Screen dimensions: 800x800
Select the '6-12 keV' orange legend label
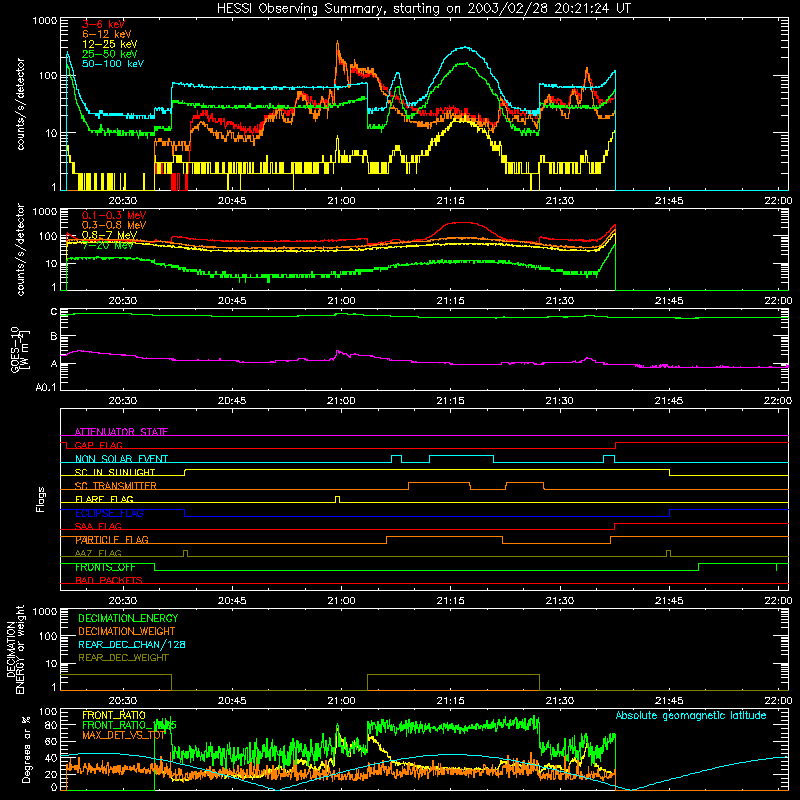107,34
